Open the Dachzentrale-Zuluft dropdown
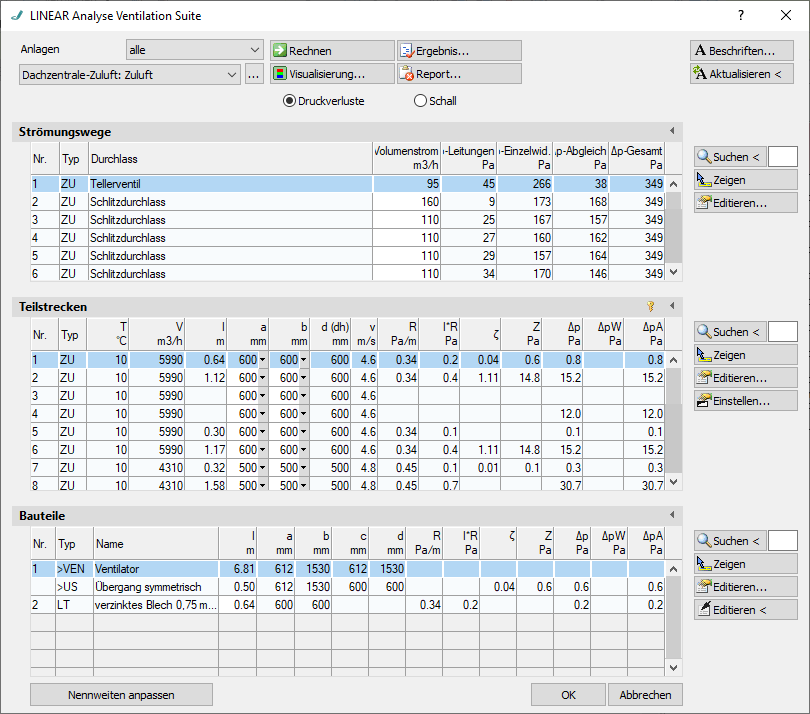810x714 pixels. pos(130,74)
